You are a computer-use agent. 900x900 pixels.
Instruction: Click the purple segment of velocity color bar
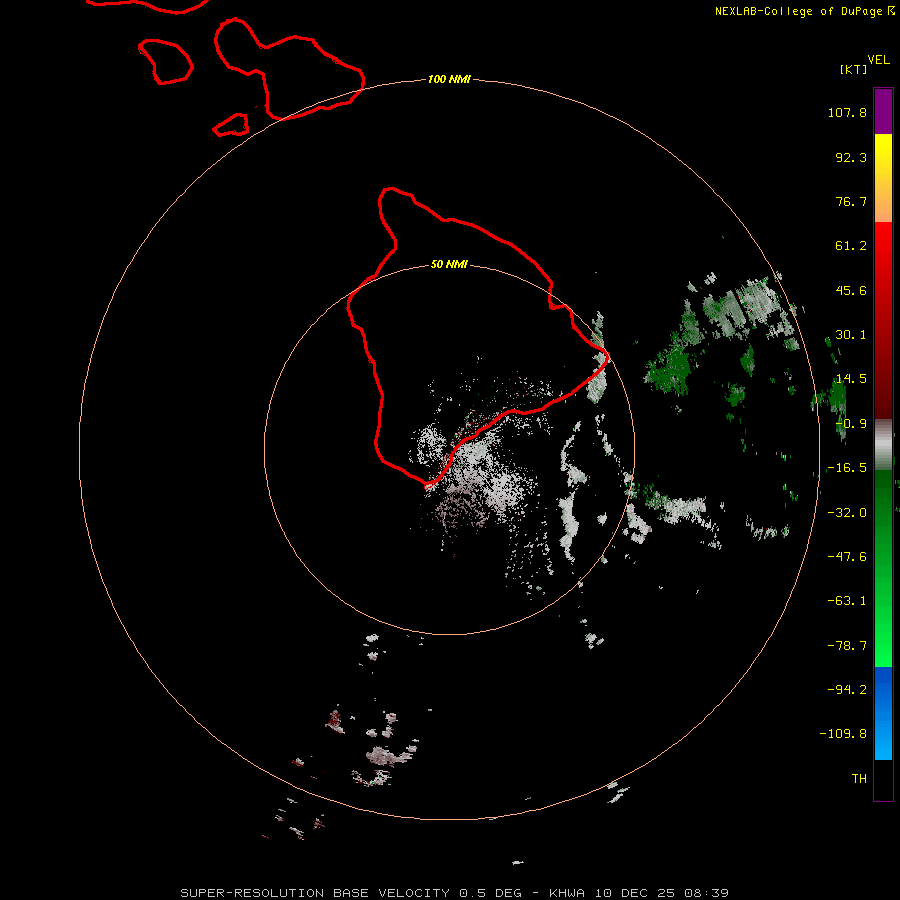tap(883, 111)
